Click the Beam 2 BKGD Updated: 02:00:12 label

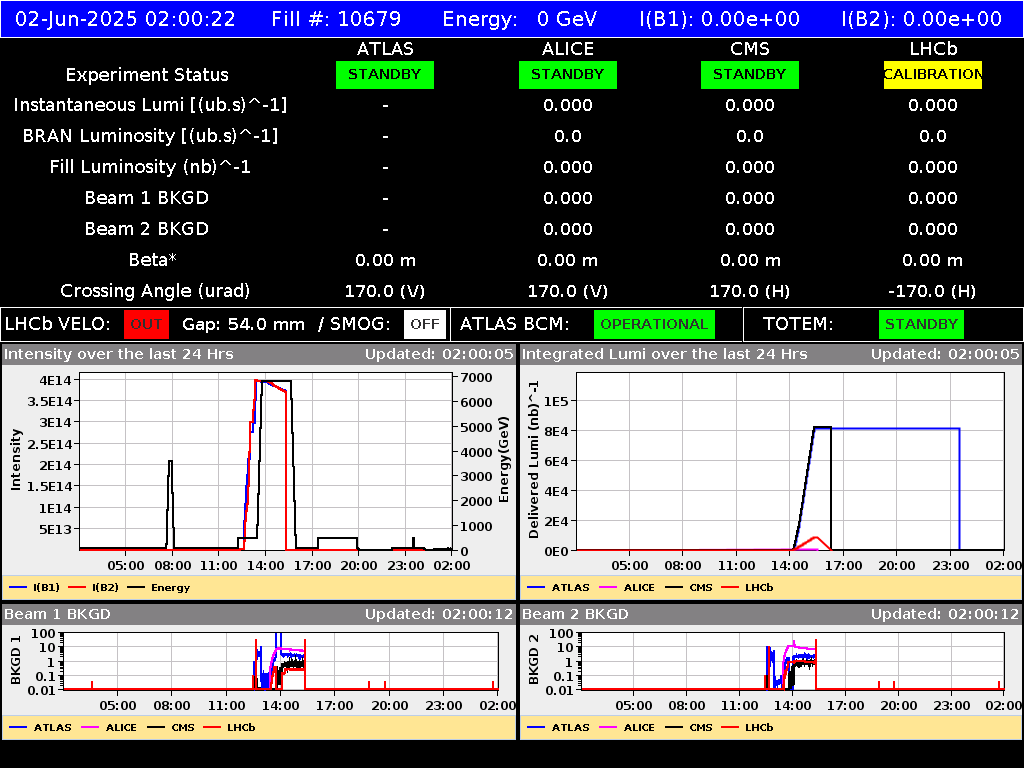click(x=944, y=614)
